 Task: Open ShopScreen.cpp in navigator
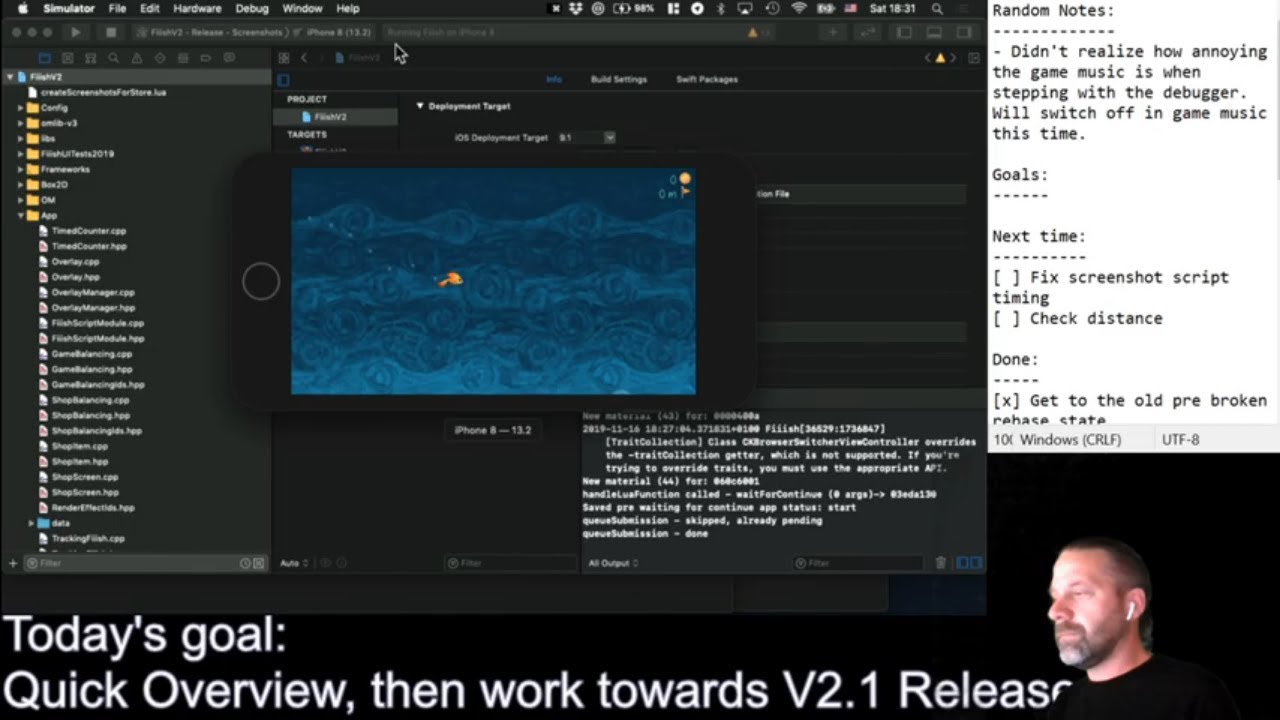click(85, 477)
